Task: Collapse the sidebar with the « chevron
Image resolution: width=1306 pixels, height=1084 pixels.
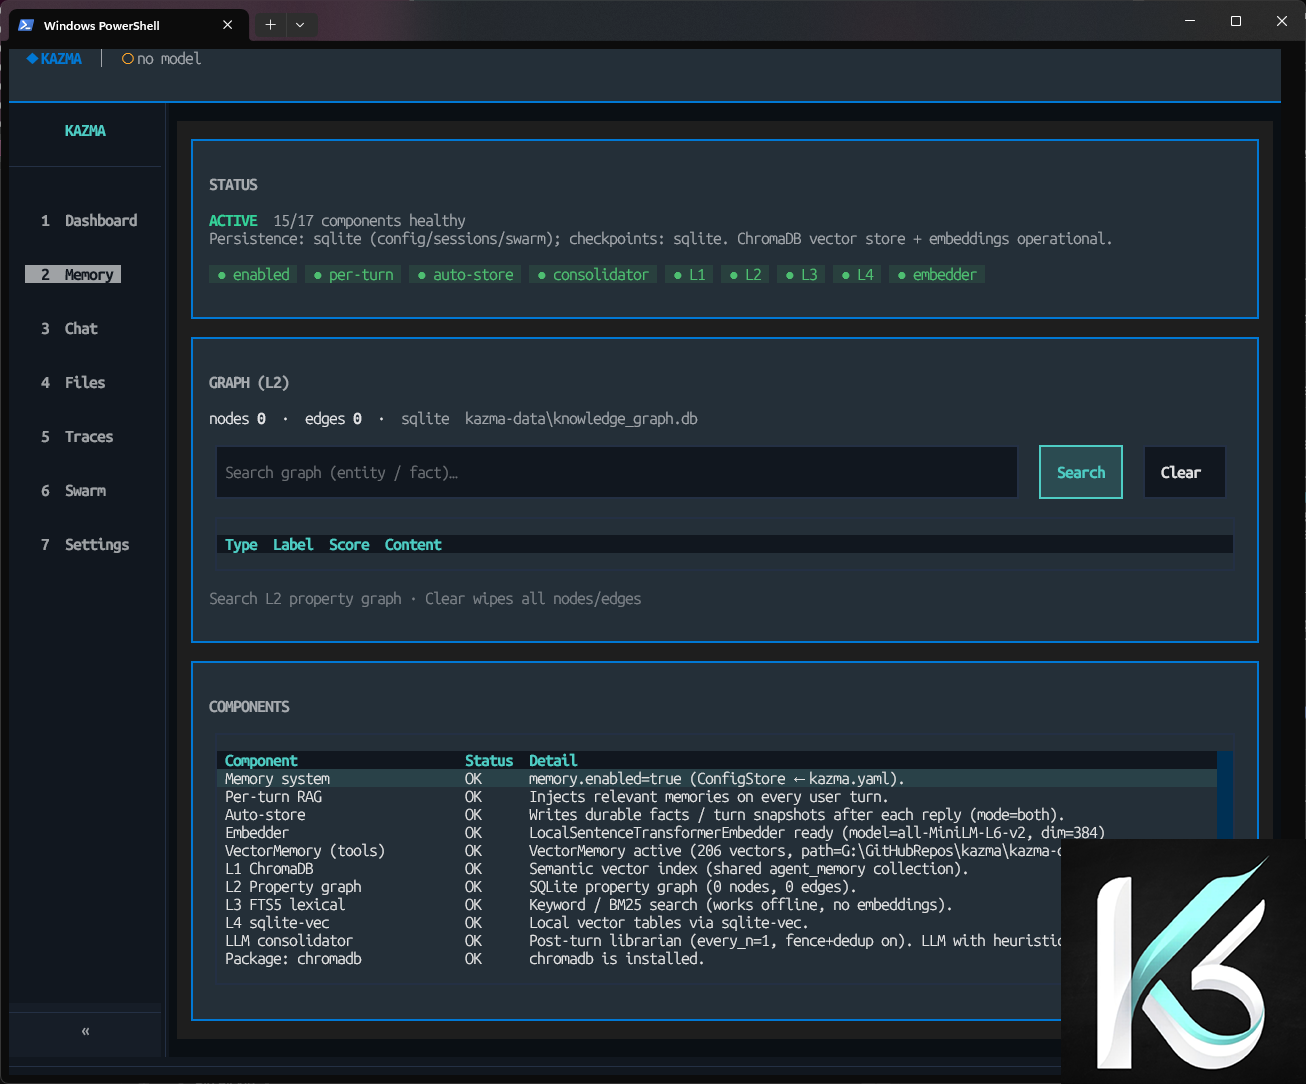Action: coord(85,1031)
